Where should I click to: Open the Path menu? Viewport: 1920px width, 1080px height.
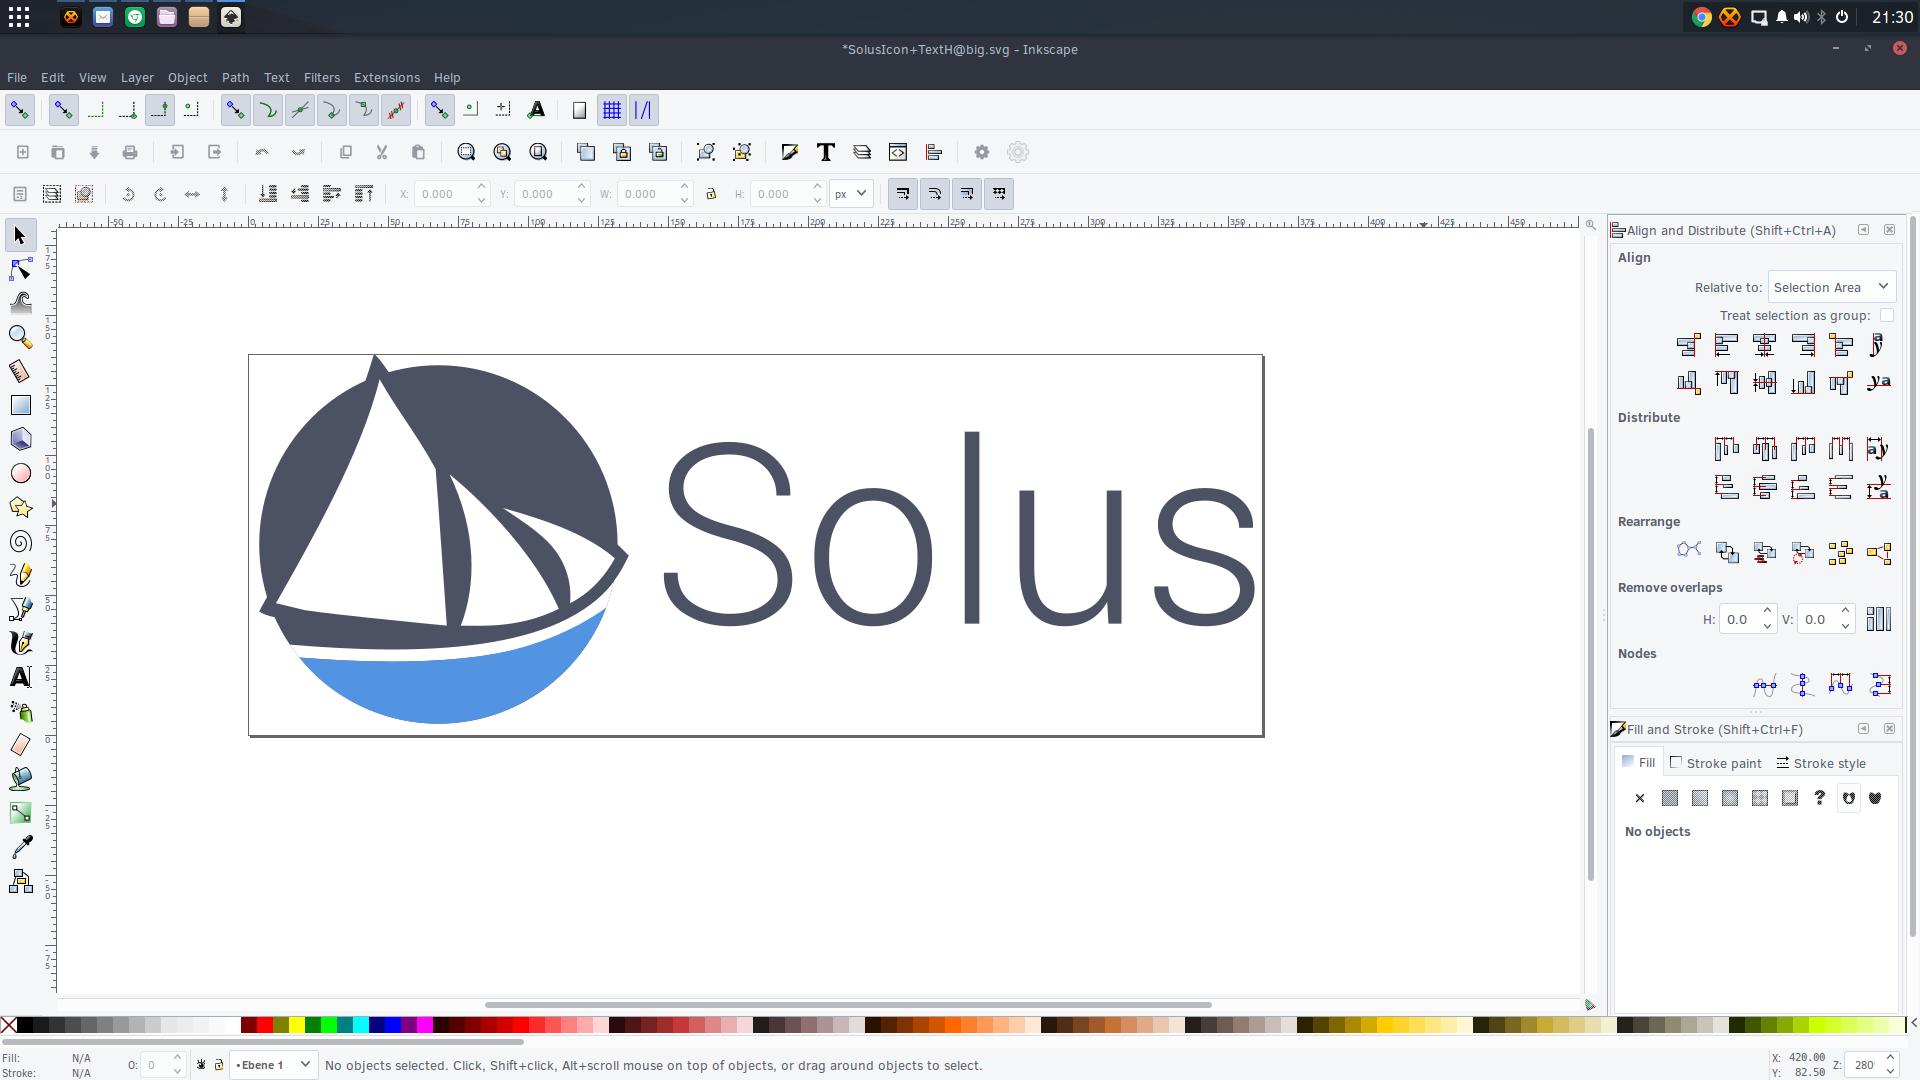point(235,77)
